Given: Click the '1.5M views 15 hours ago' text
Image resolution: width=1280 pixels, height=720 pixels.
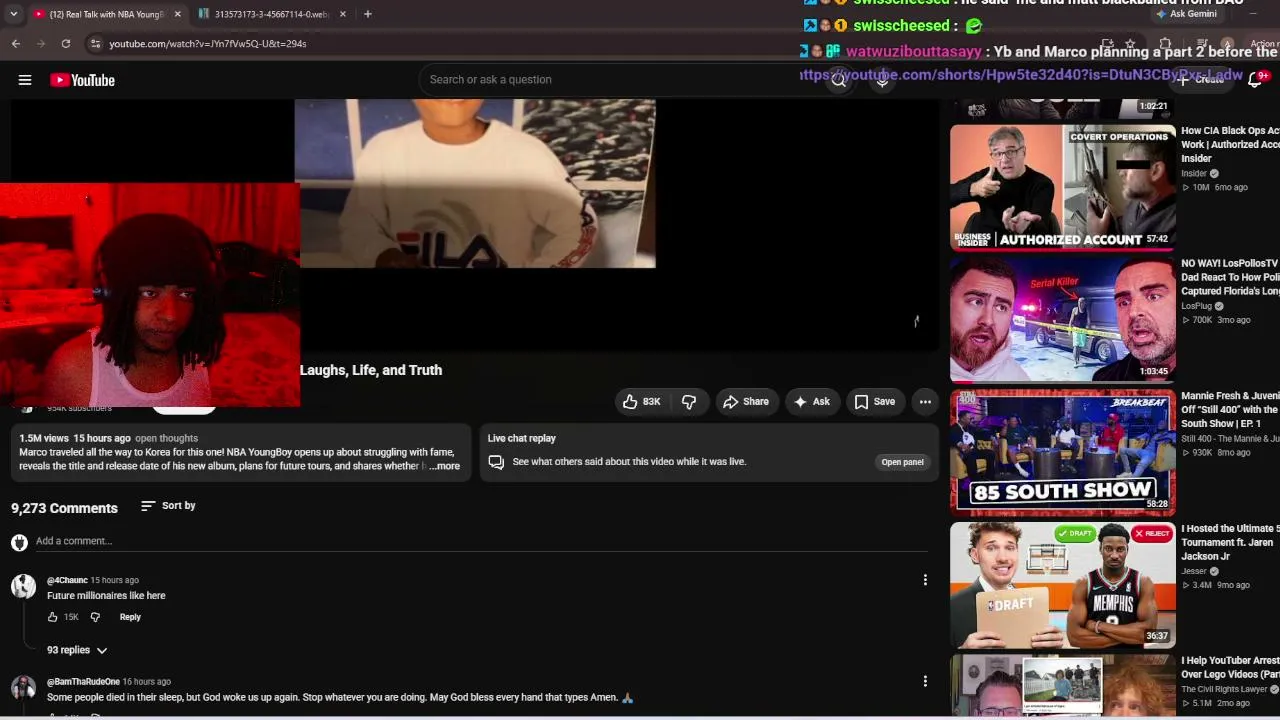Looking at the screenshot, I should (x=75, y=438).
